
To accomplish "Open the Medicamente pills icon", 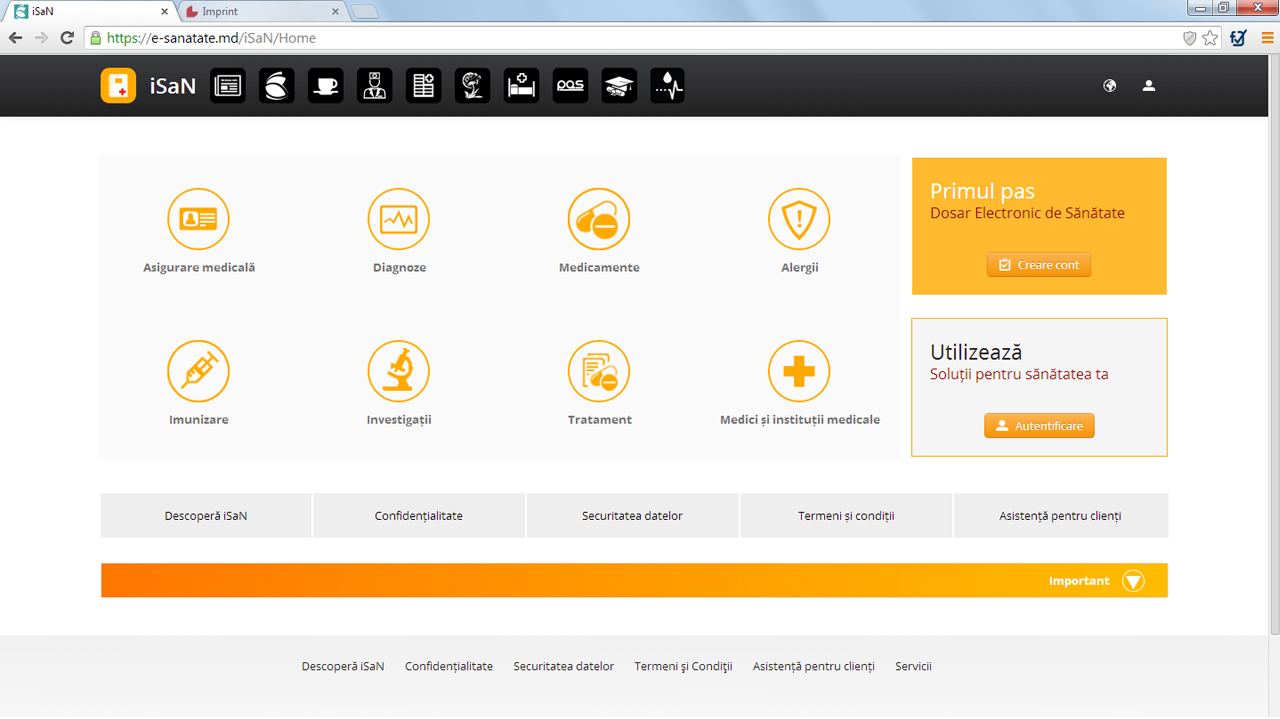I will click(x=599, y=220).
